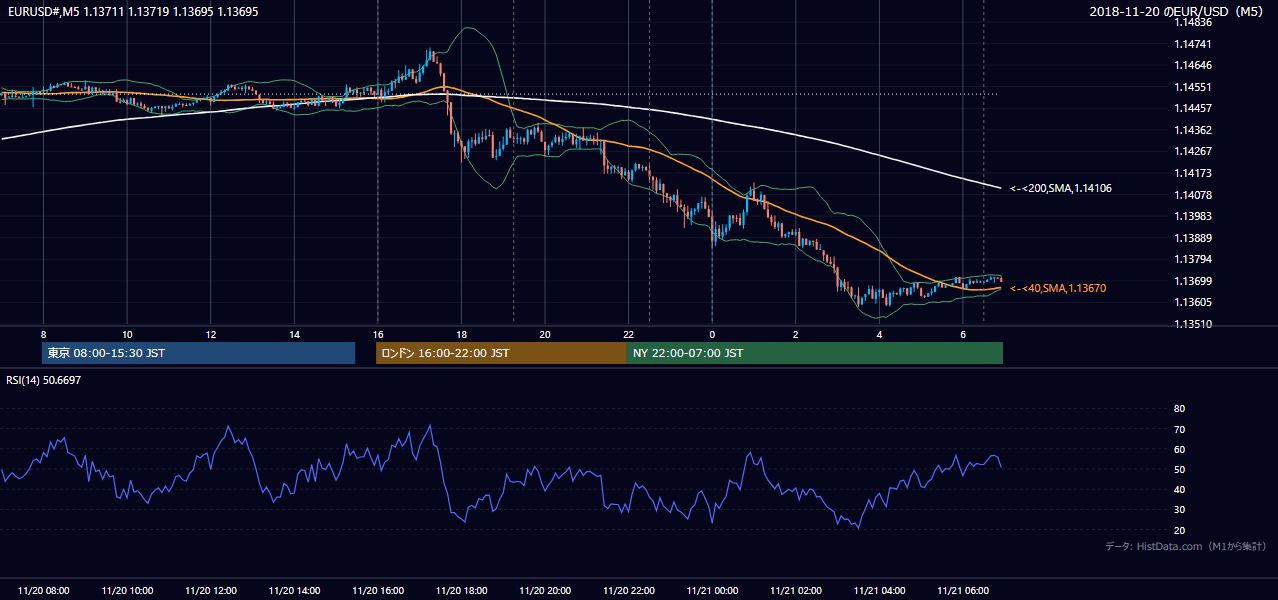This screenshot has height=600, width=1278.
Task: Click price axis value 1.13605
Action: (1191, 302)
